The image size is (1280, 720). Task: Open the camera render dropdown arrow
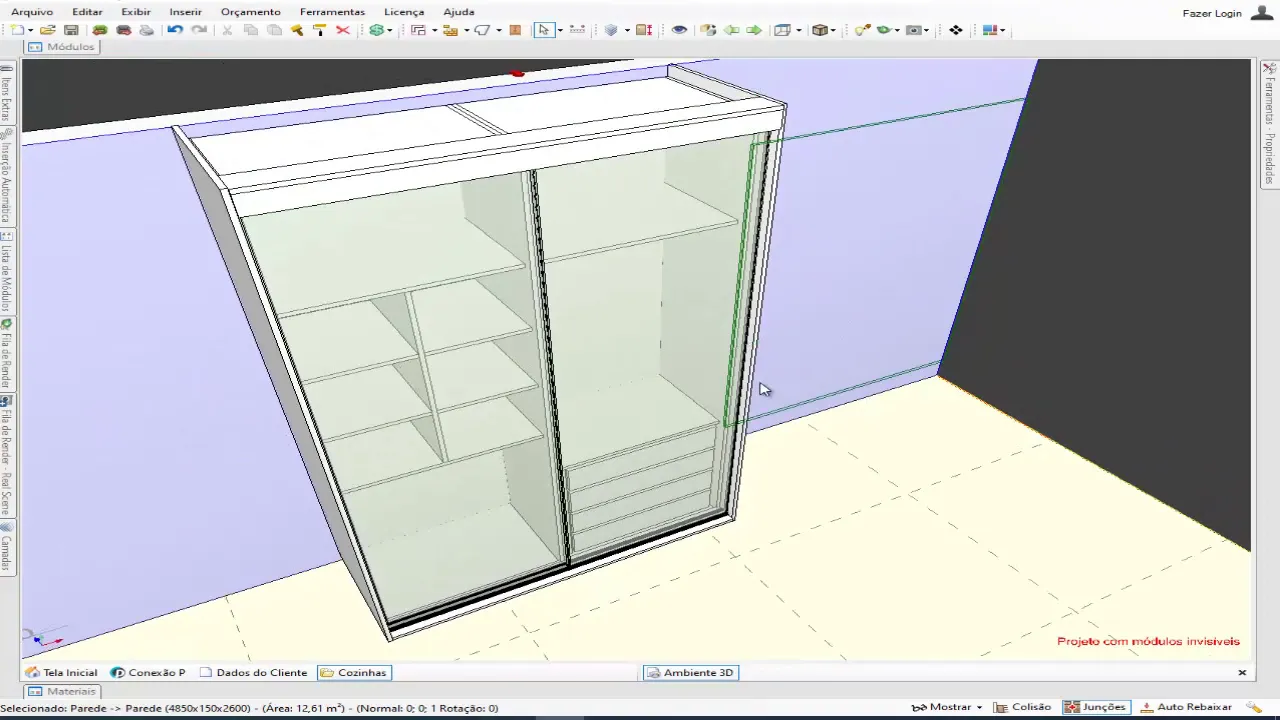pyautogui.click(x=926, y=30)
